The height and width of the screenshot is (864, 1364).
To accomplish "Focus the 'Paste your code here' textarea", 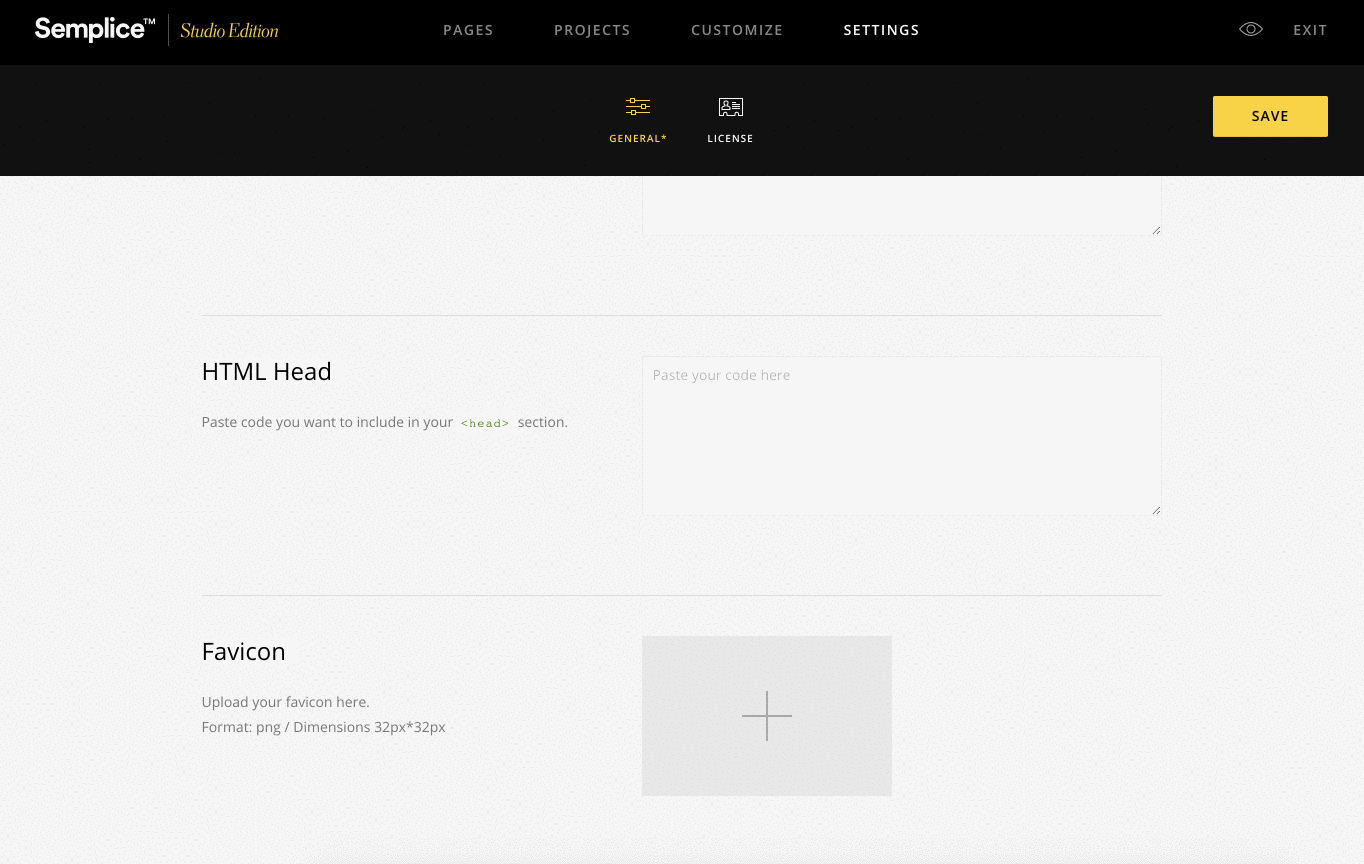I will 900,436.
